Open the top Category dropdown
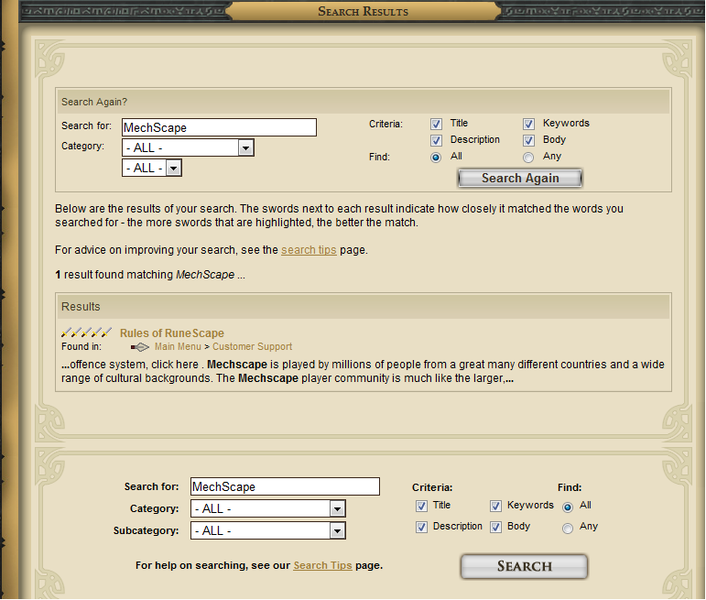 (188, 148)
